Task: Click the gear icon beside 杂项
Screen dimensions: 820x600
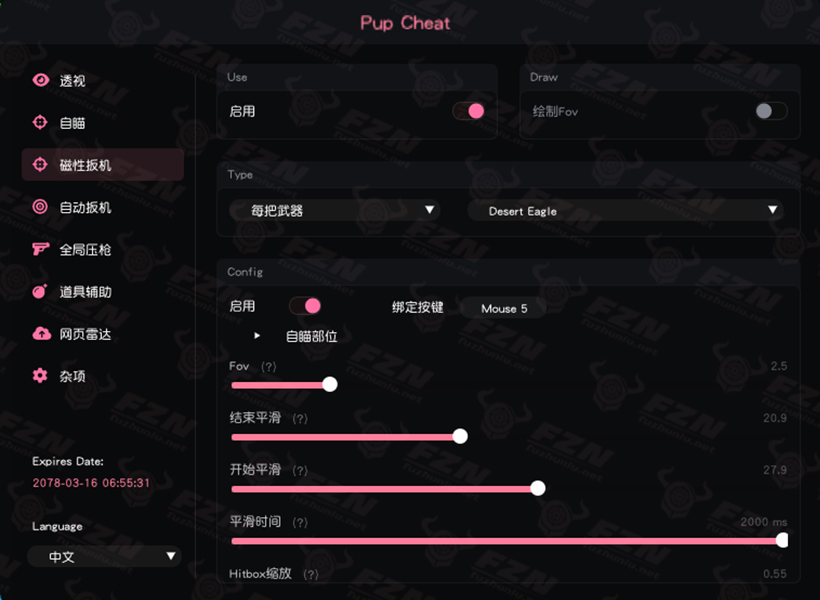Action: pyautogui.click(x=40, y=376)
